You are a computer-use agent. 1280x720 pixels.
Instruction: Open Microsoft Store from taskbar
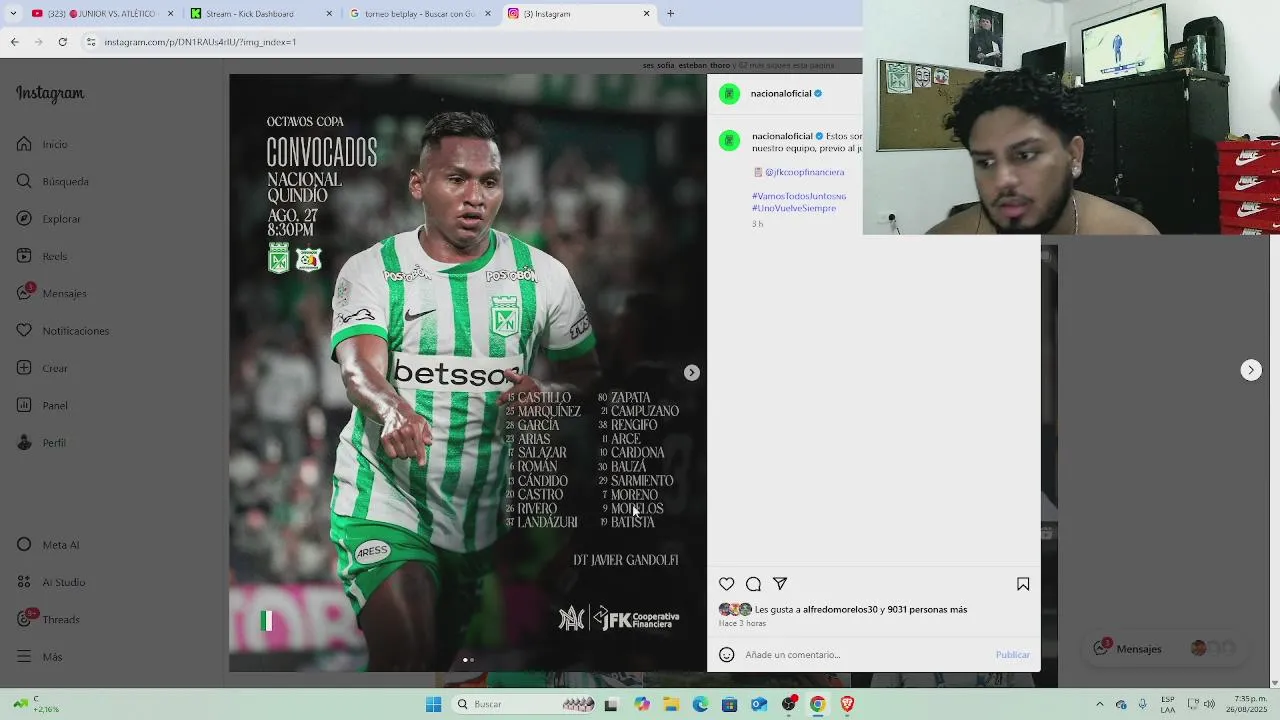[x=729, y=704]
